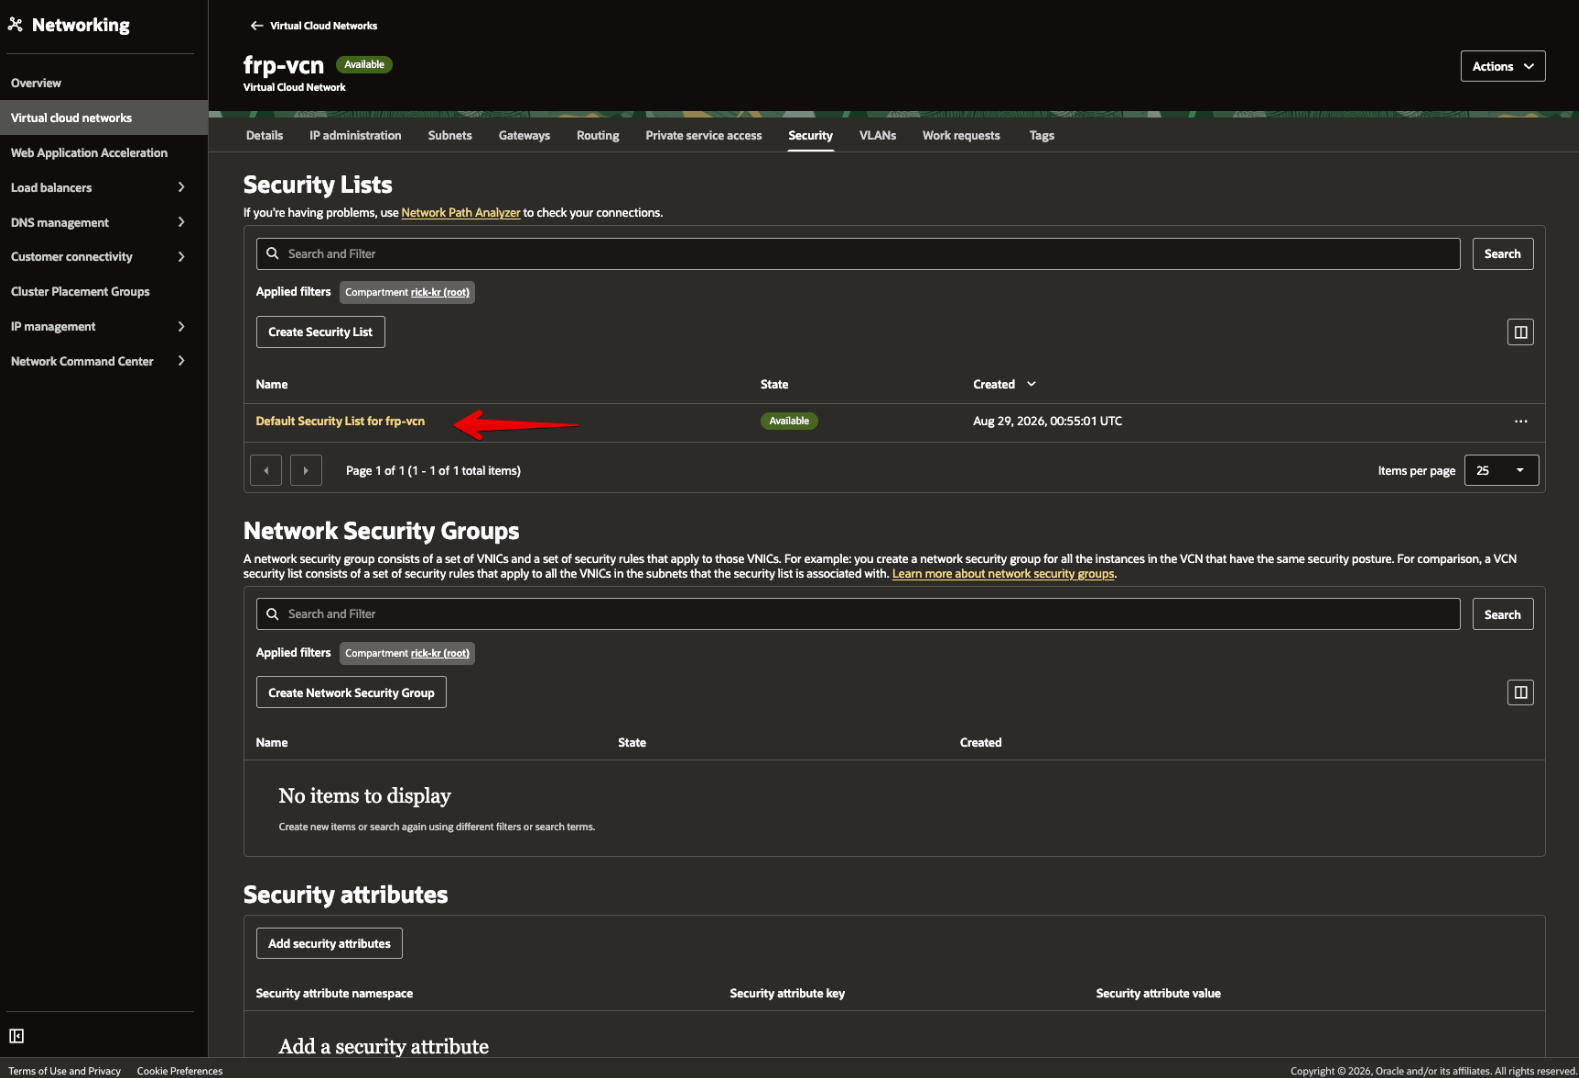This screenshot has height=1078, width=1579.
Task: Focus the Network Security Groups Search and Filter field
Action: pos(858,614)
